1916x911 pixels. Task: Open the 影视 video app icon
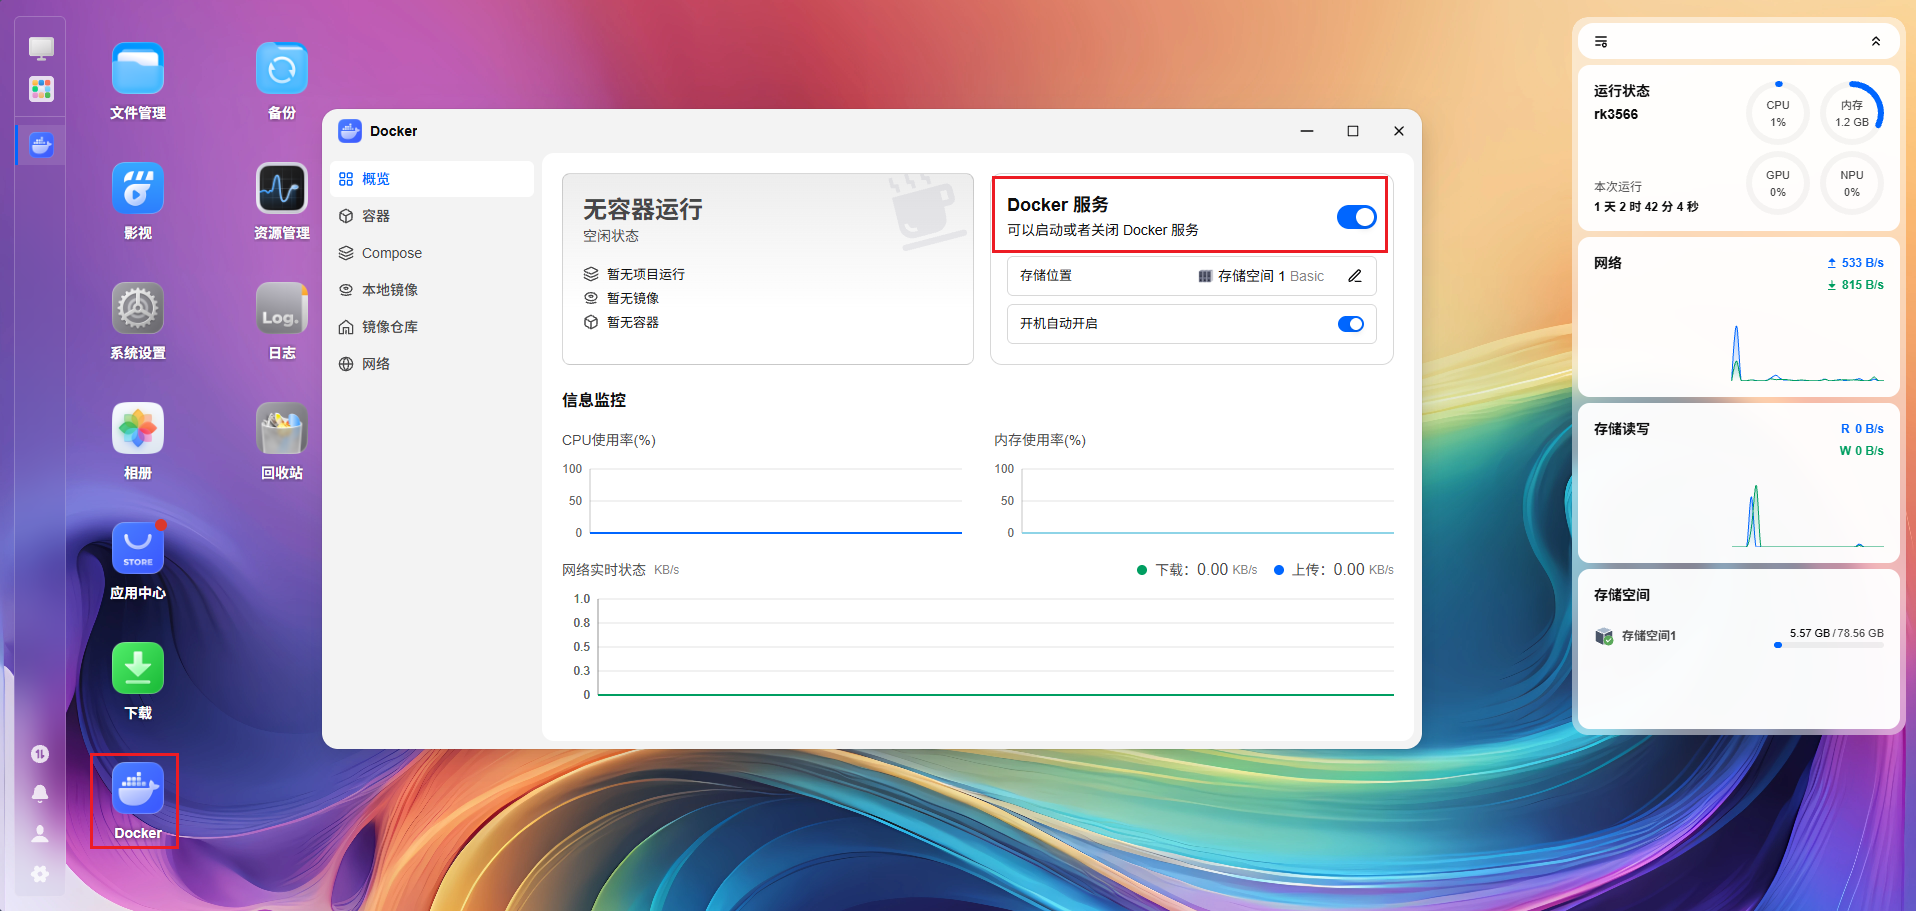[138, 189]
